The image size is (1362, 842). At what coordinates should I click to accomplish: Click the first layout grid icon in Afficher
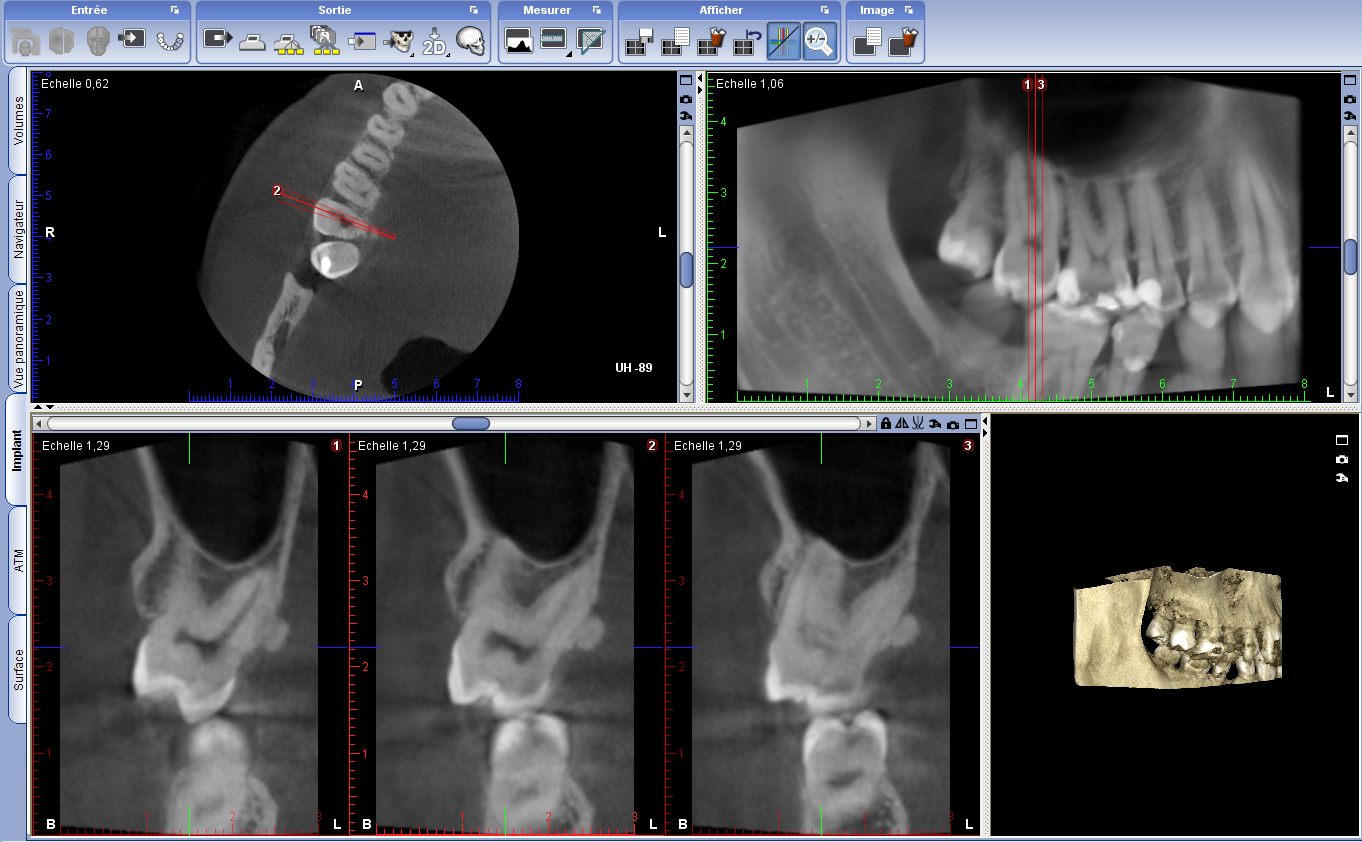639,41
